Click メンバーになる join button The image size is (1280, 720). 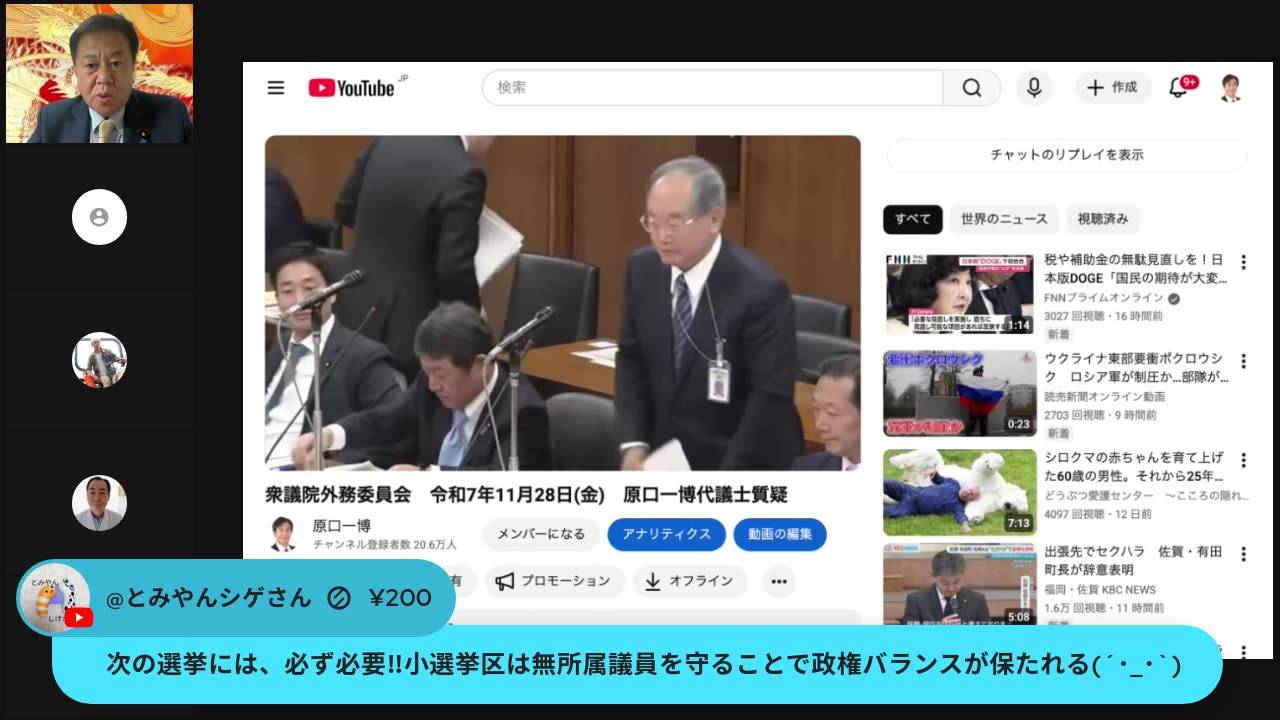point(541,534)
